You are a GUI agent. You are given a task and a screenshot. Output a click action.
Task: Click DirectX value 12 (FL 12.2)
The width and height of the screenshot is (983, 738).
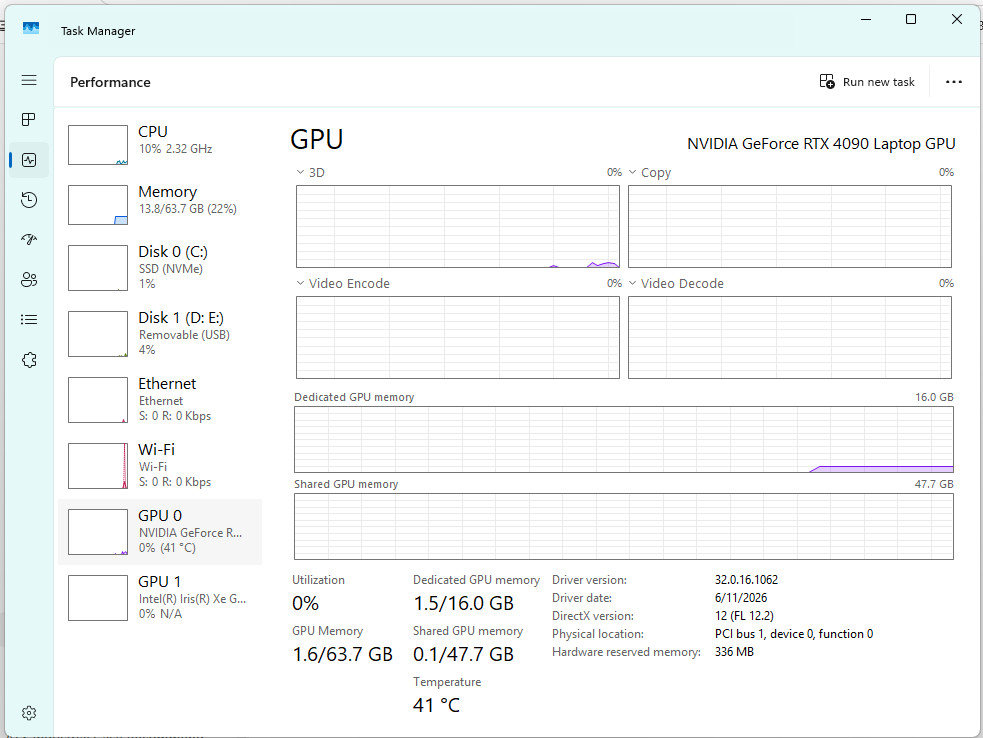[744, 616]
